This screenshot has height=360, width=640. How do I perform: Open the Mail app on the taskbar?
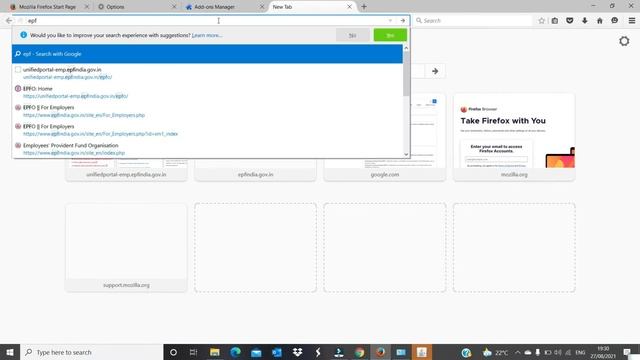tap(256, 352)
